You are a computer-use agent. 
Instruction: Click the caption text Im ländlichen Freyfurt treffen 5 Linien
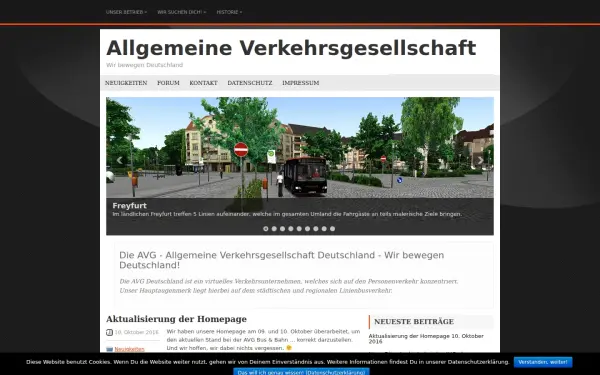287,214
